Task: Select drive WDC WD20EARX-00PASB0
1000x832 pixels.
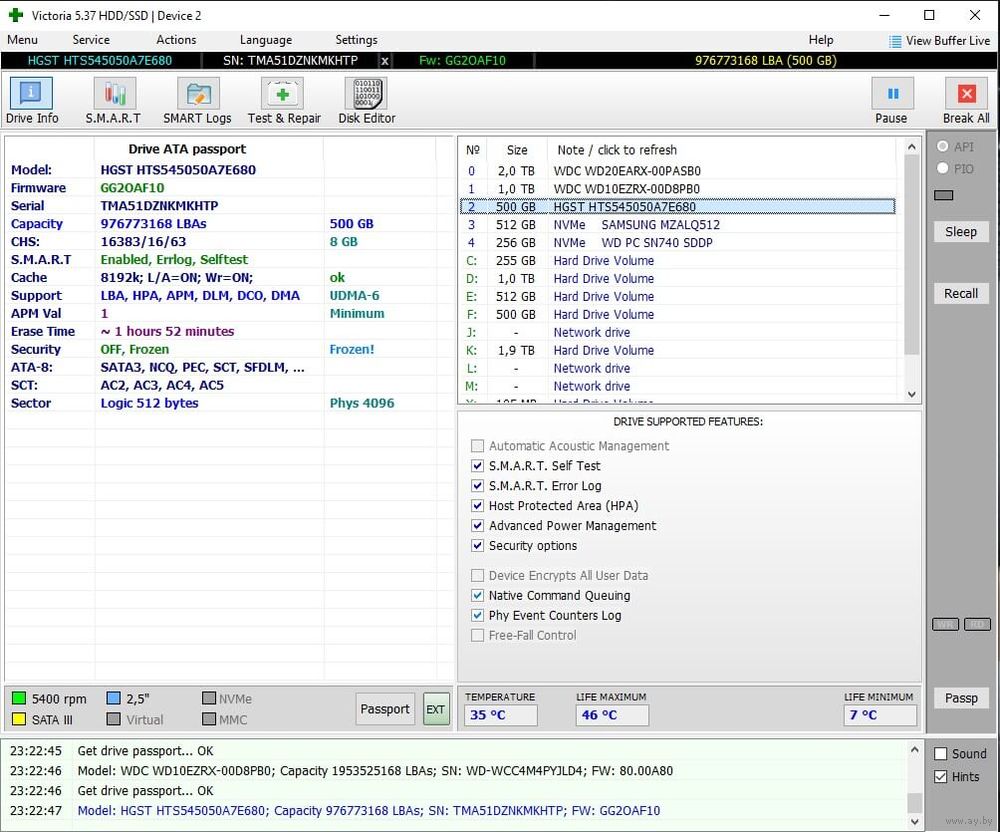Action: pyautogui.click(x=677, y=171)
